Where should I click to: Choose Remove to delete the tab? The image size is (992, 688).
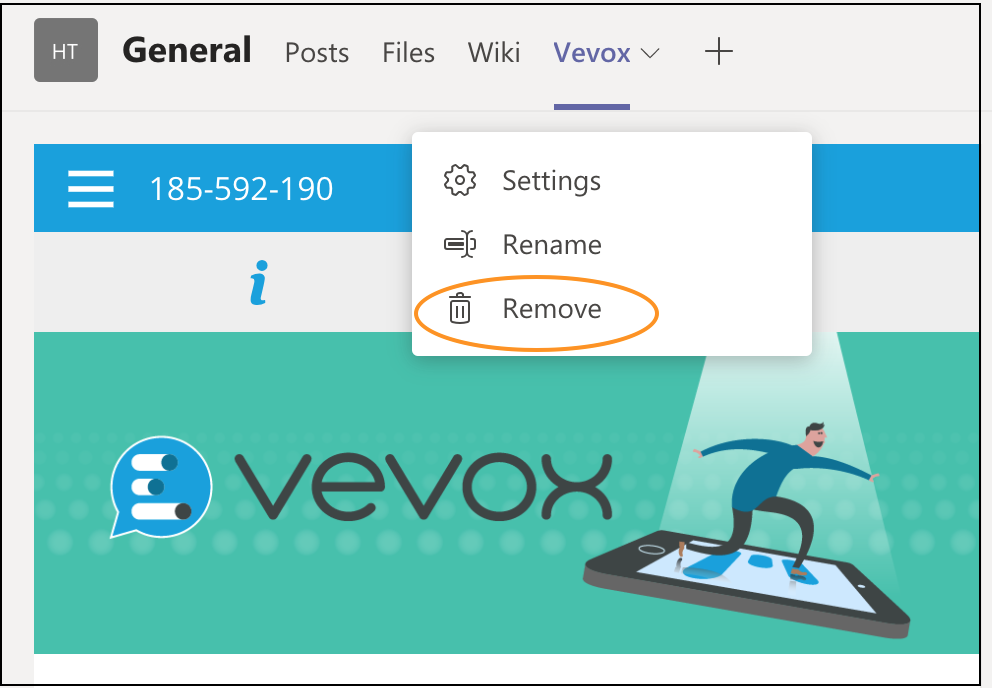coord(551,309)
